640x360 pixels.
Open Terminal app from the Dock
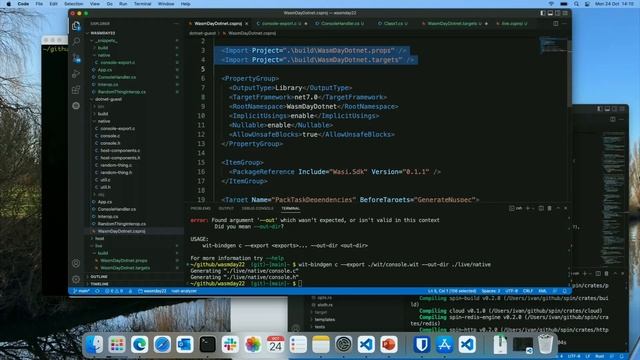coord(207,344)
